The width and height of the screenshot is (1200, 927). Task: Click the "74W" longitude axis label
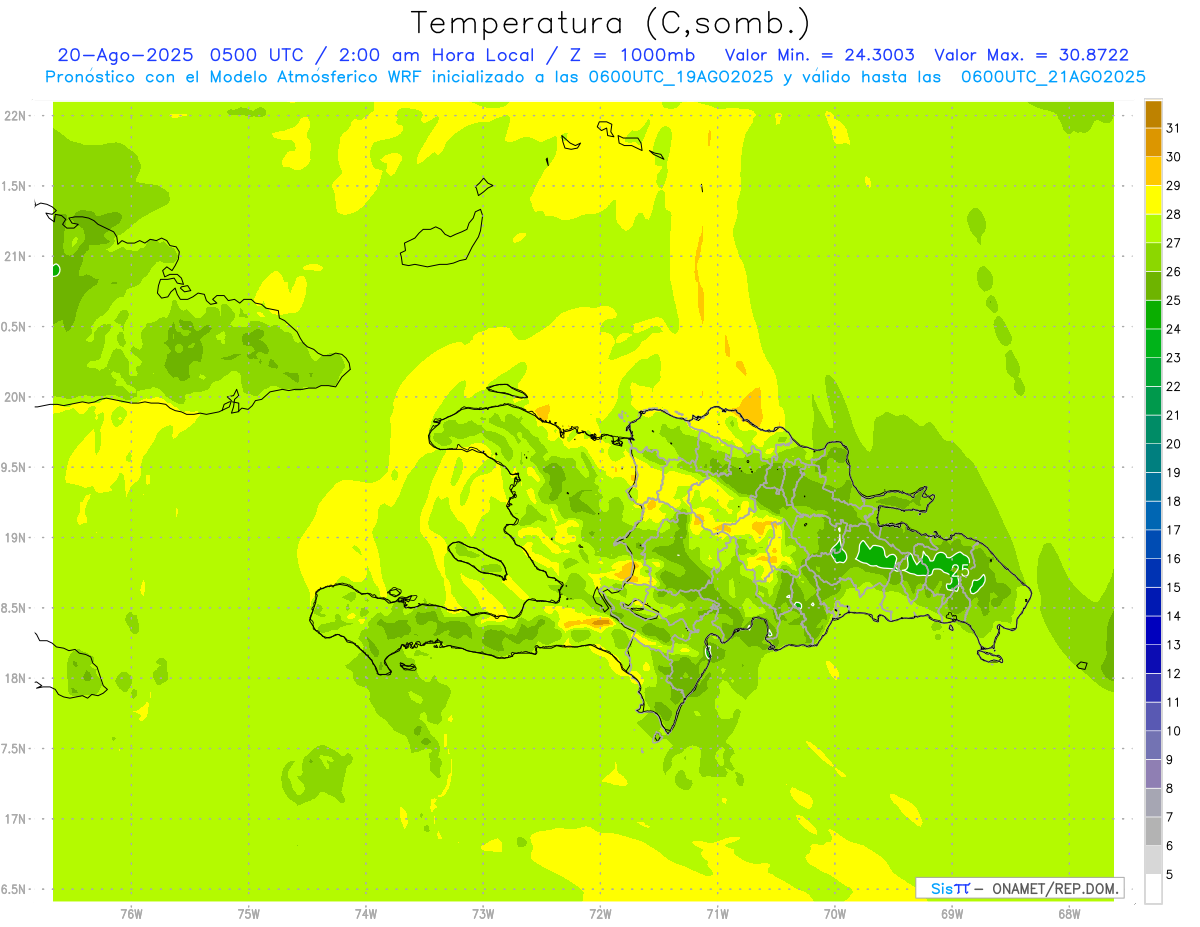[366, 914]
